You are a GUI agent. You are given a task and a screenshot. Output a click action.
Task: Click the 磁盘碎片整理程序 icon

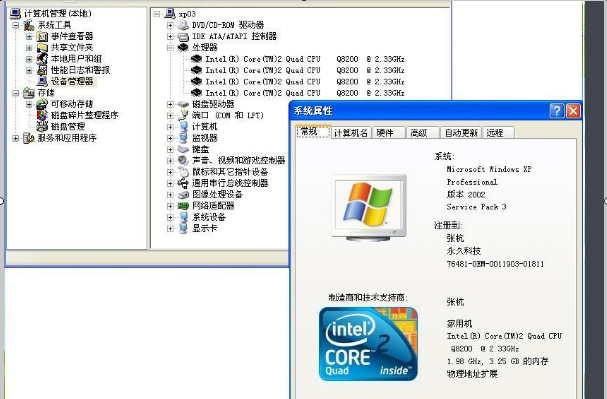tap(42, 115)
